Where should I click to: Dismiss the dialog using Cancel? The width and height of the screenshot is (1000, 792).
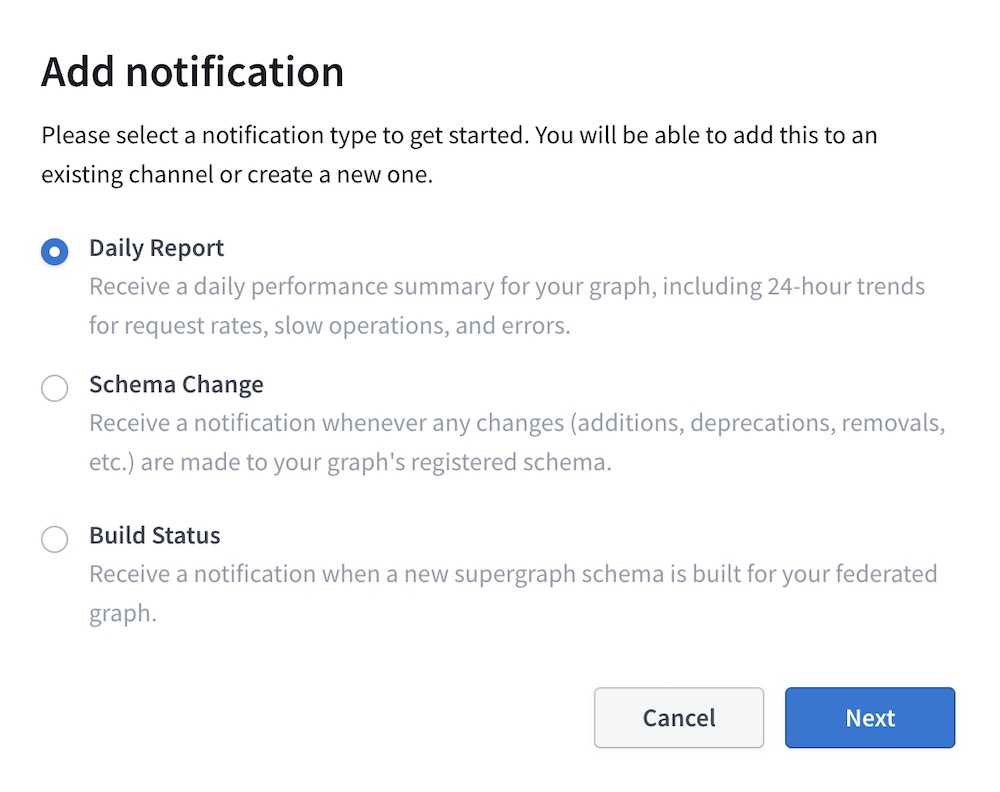[679, 718]
